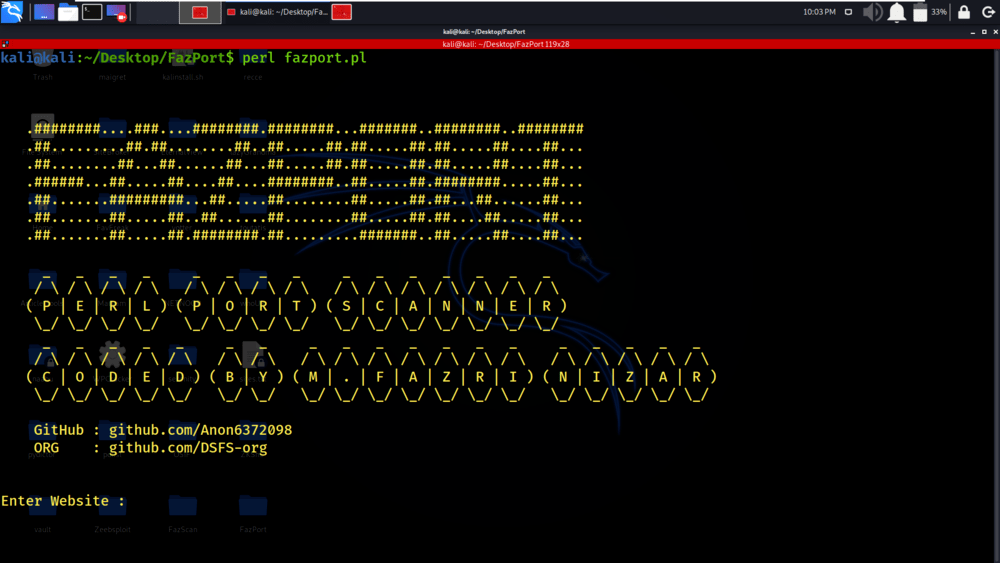This screenshot has width=1000, height=563.
Task: Launch the terminal emulator from the panel
Action: (92, 12)
